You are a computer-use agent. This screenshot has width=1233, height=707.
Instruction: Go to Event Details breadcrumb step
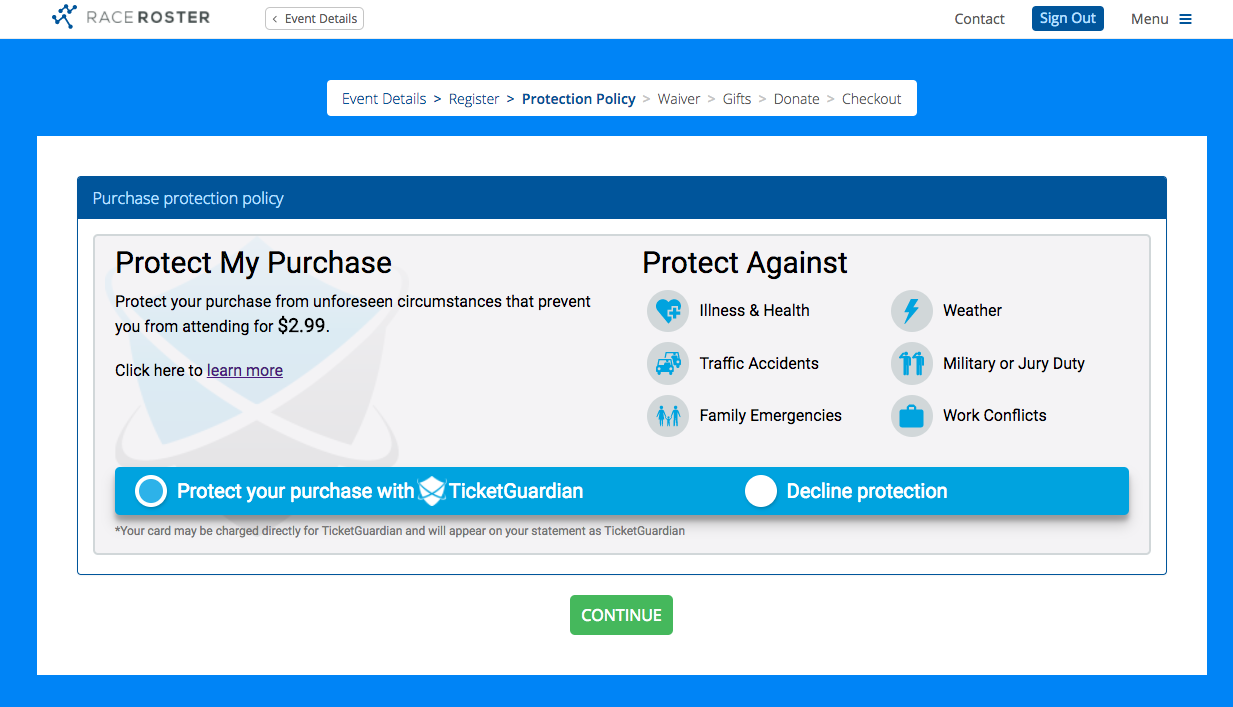(x=384, y=99)
